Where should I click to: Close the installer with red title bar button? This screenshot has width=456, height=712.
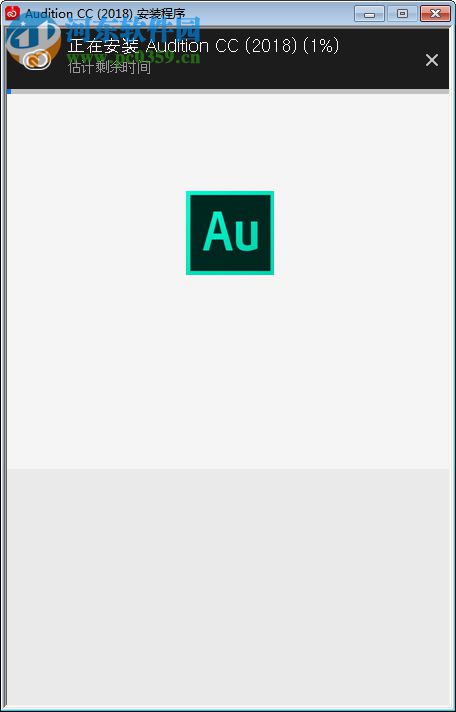coord(435,14)
